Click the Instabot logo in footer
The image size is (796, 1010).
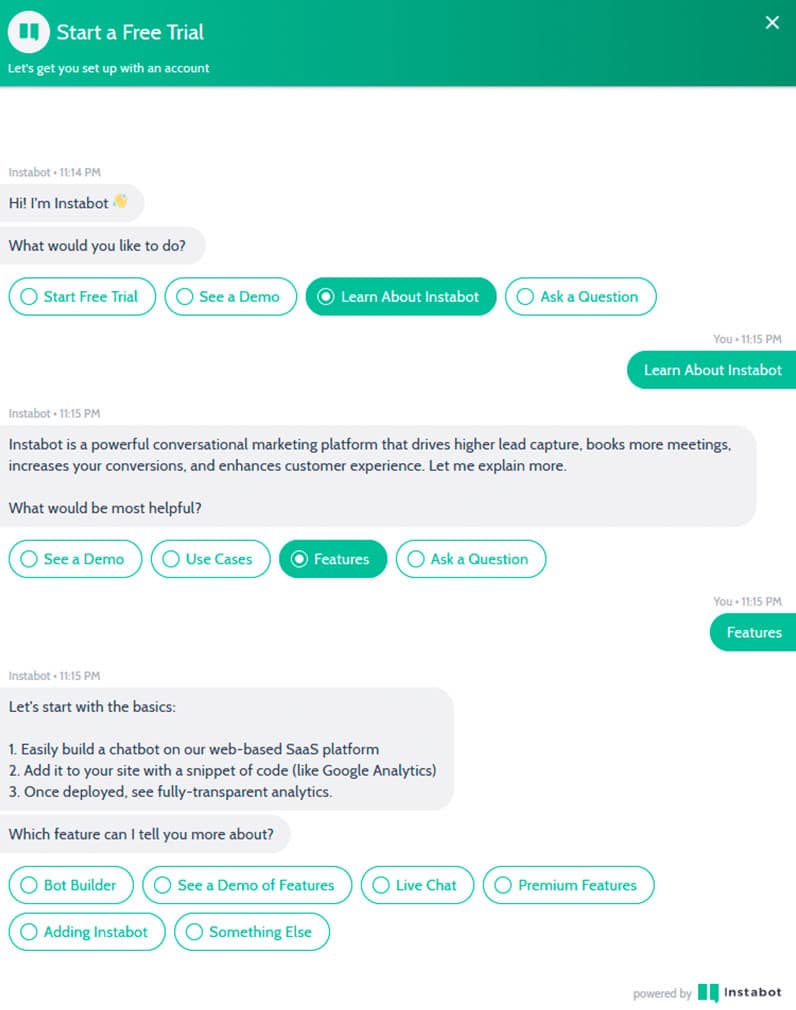pos(739,993)
